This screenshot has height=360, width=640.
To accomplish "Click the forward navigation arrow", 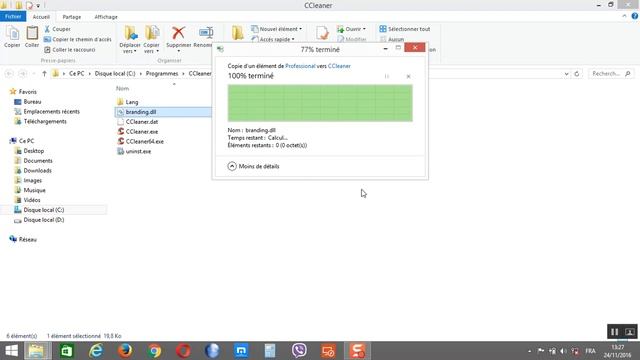I will pos(22,73).
